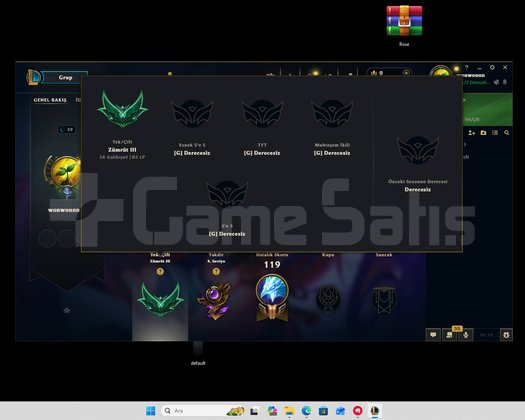The height and width of the screenshot is (420, 525).
Task: Click the Grup button
Action: 65,77
